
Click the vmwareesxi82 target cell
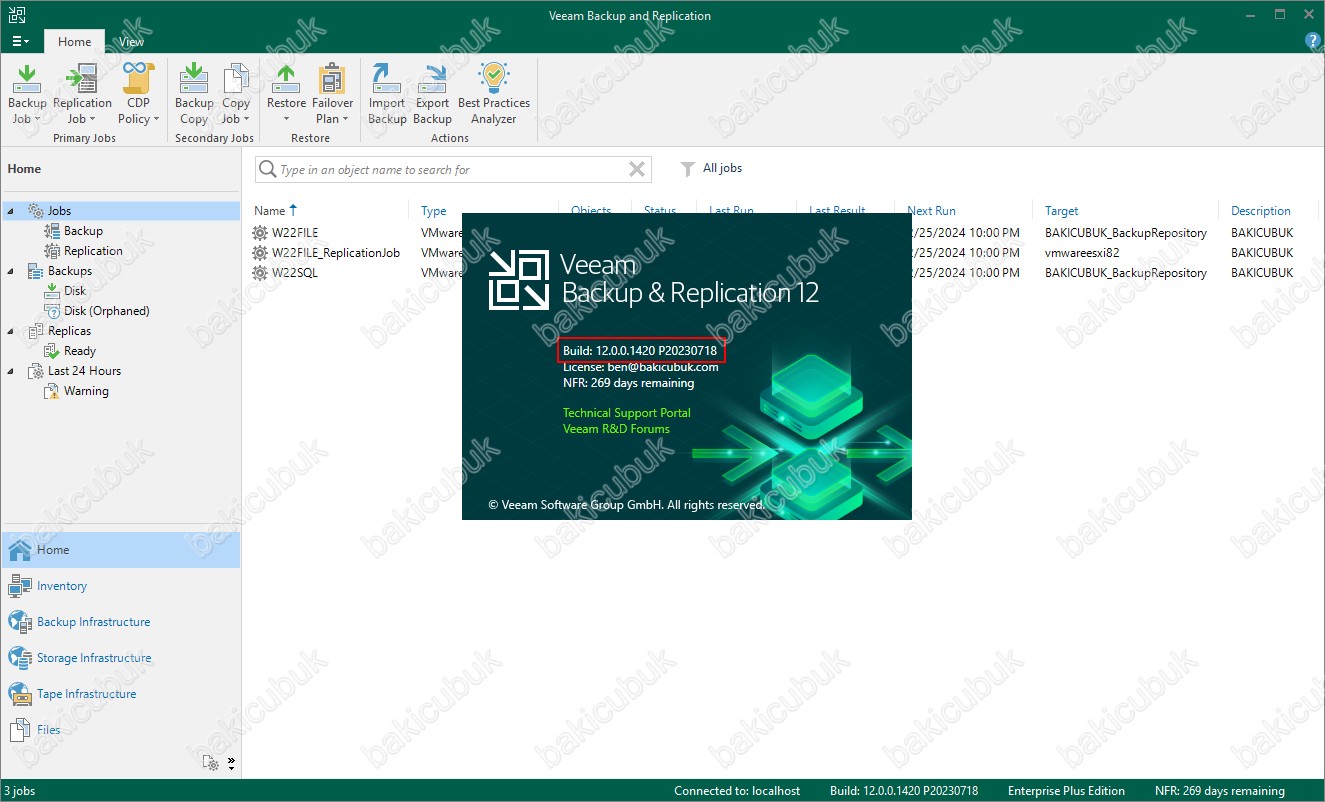pyautogui.click(x=1081, y=253)
